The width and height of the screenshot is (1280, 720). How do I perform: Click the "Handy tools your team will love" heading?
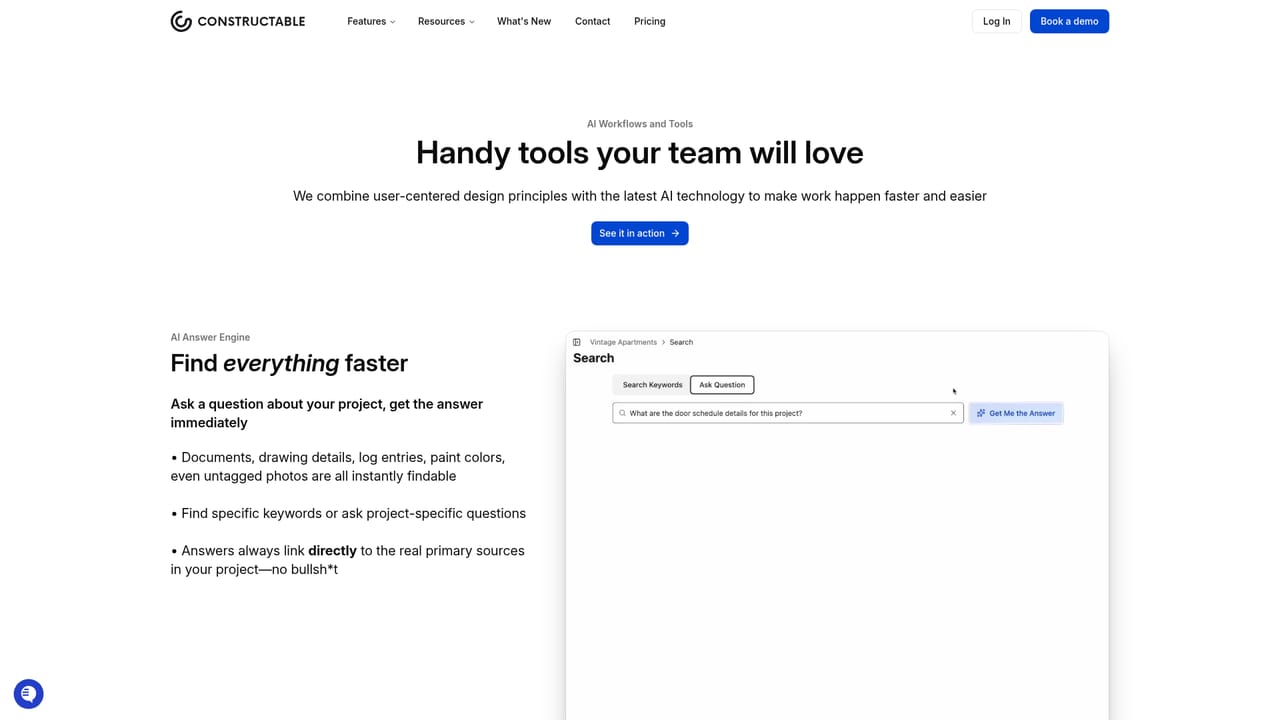pos(640,153)
